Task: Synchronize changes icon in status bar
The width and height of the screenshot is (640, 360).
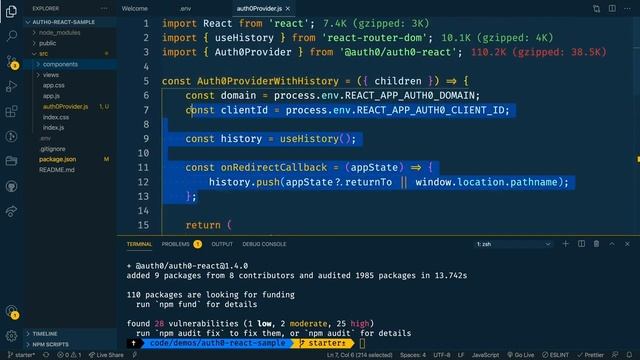Action: point(46,355)
